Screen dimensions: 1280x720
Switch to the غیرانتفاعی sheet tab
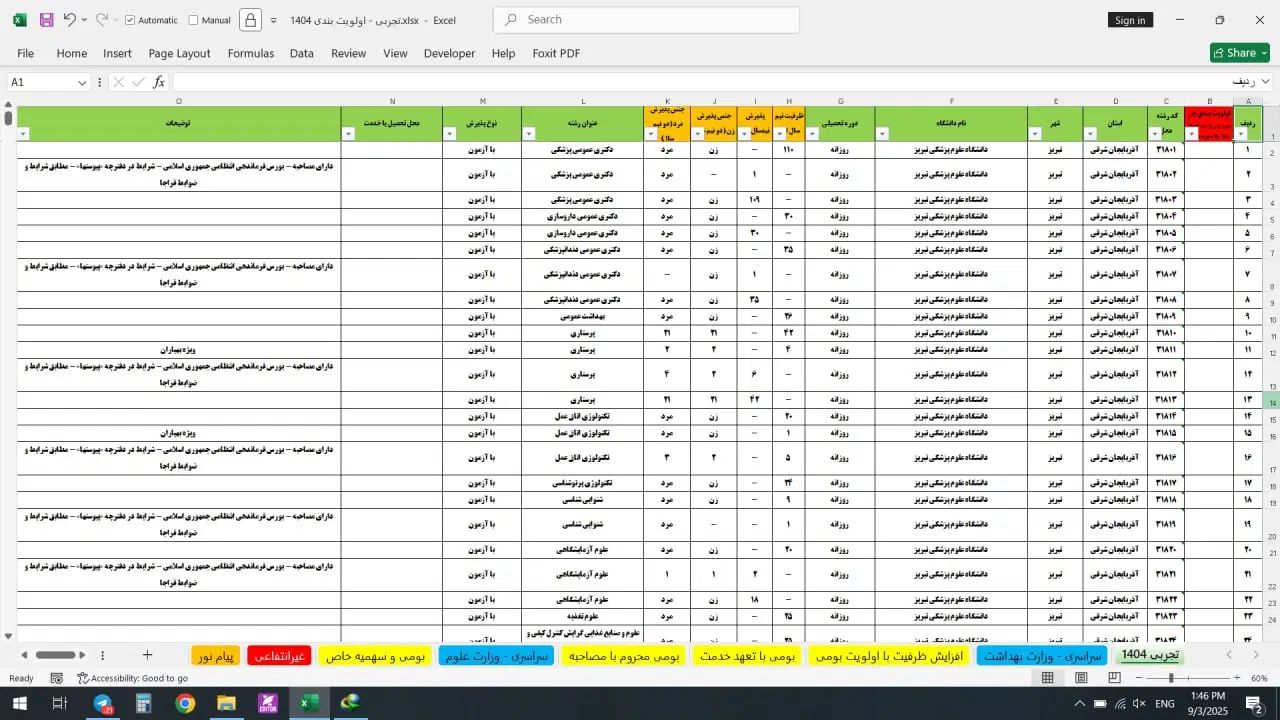(x=279, y=656)
